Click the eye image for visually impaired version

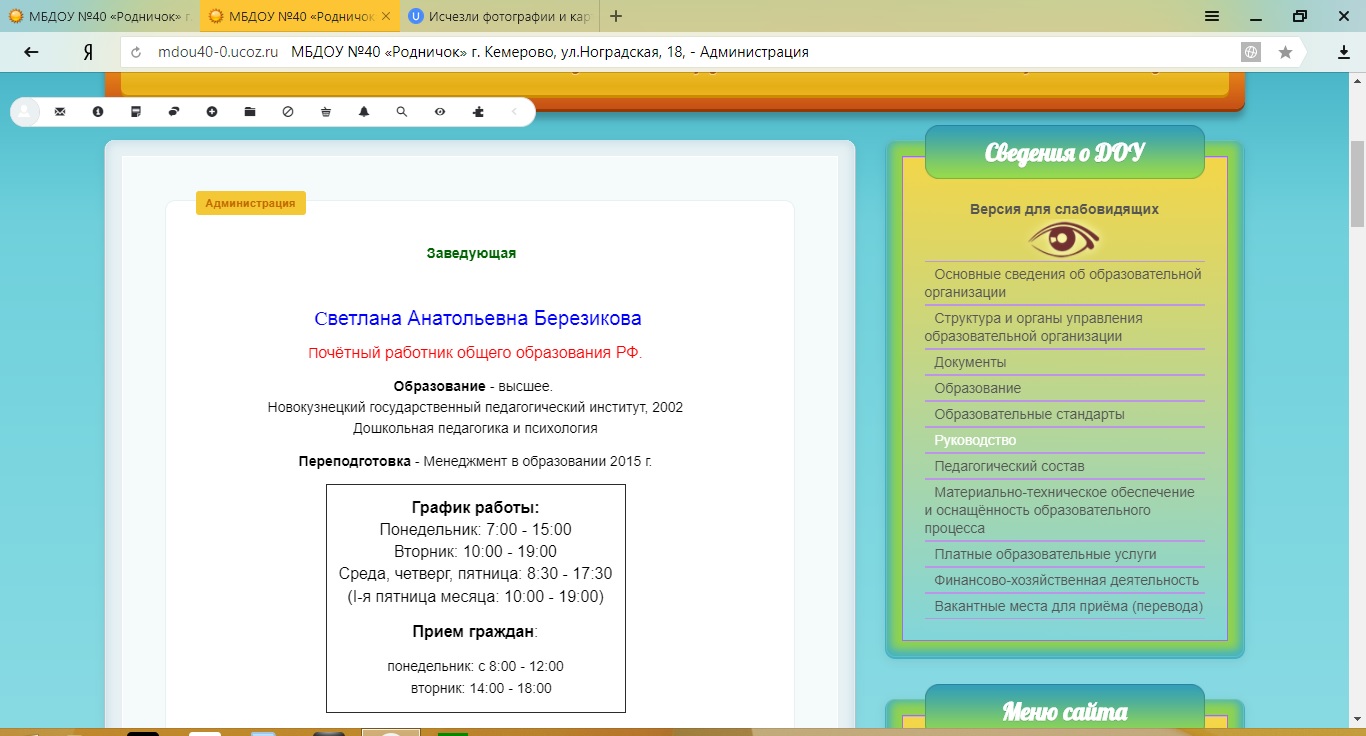click(x=1064, y=239)
